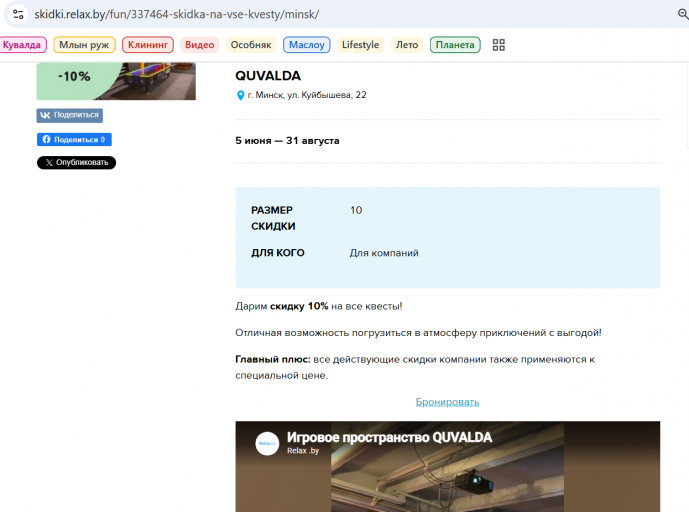Click the address г. Минск, ул. Куйбышева, 22
689x512 pixels.
[306, 95]
